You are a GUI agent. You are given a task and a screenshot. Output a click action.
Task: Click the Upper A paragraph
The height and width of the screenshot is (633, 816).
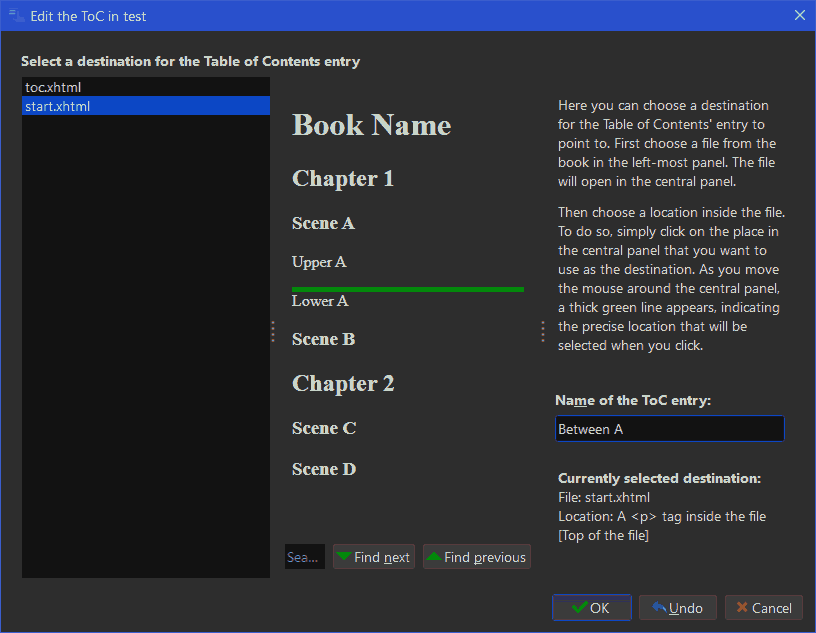(319, 262)
